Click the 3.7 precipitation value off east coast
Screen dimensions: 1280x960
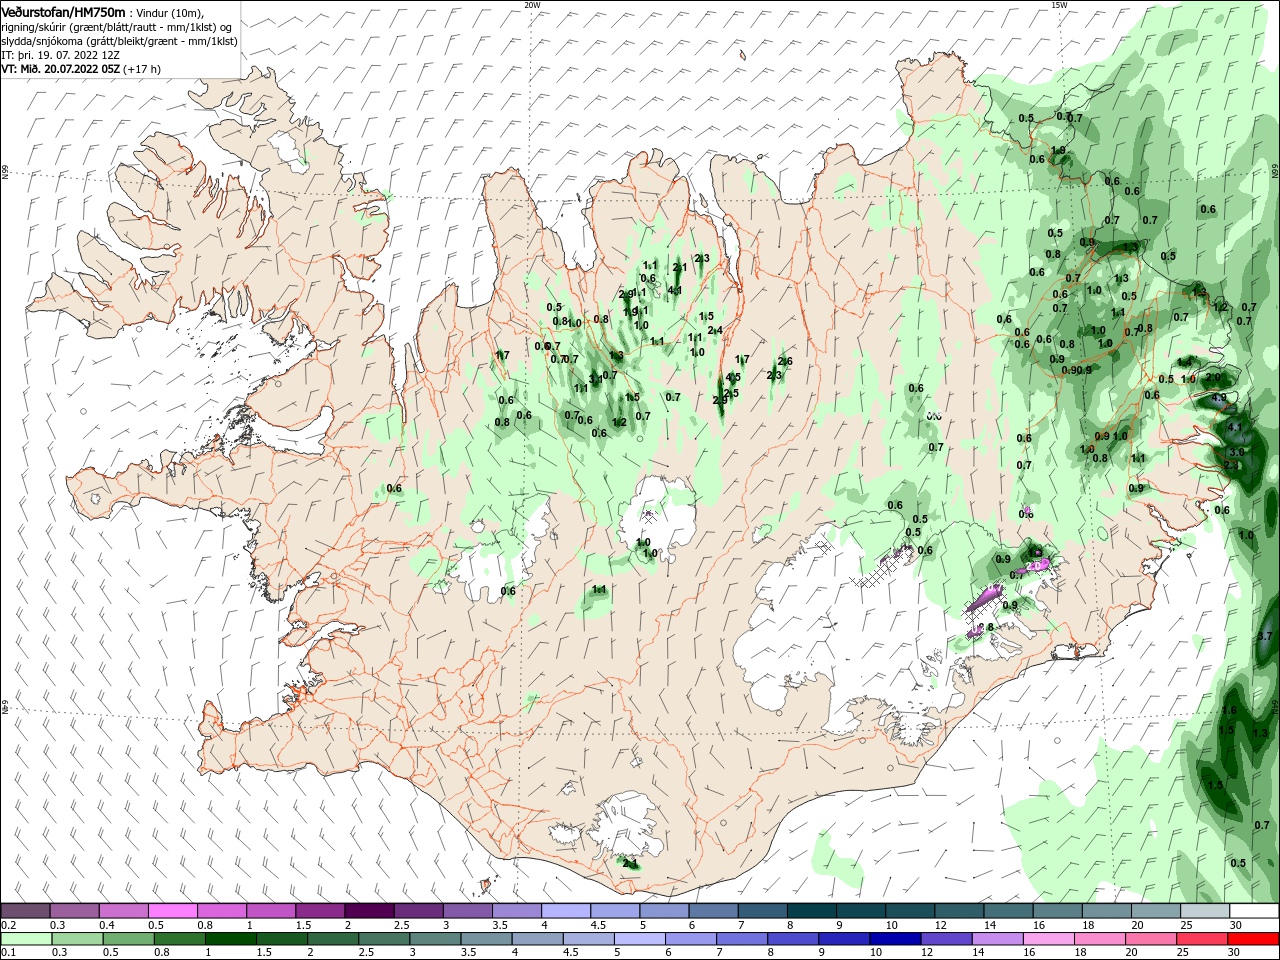(x=1264, y=636)
